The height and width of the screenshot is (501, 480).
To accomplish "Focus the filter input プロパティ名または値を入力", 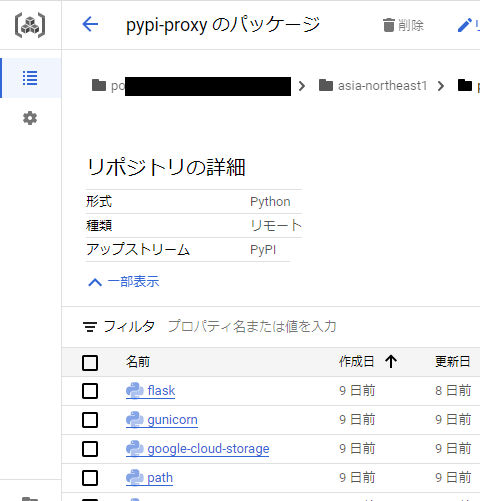I will 252,326.
